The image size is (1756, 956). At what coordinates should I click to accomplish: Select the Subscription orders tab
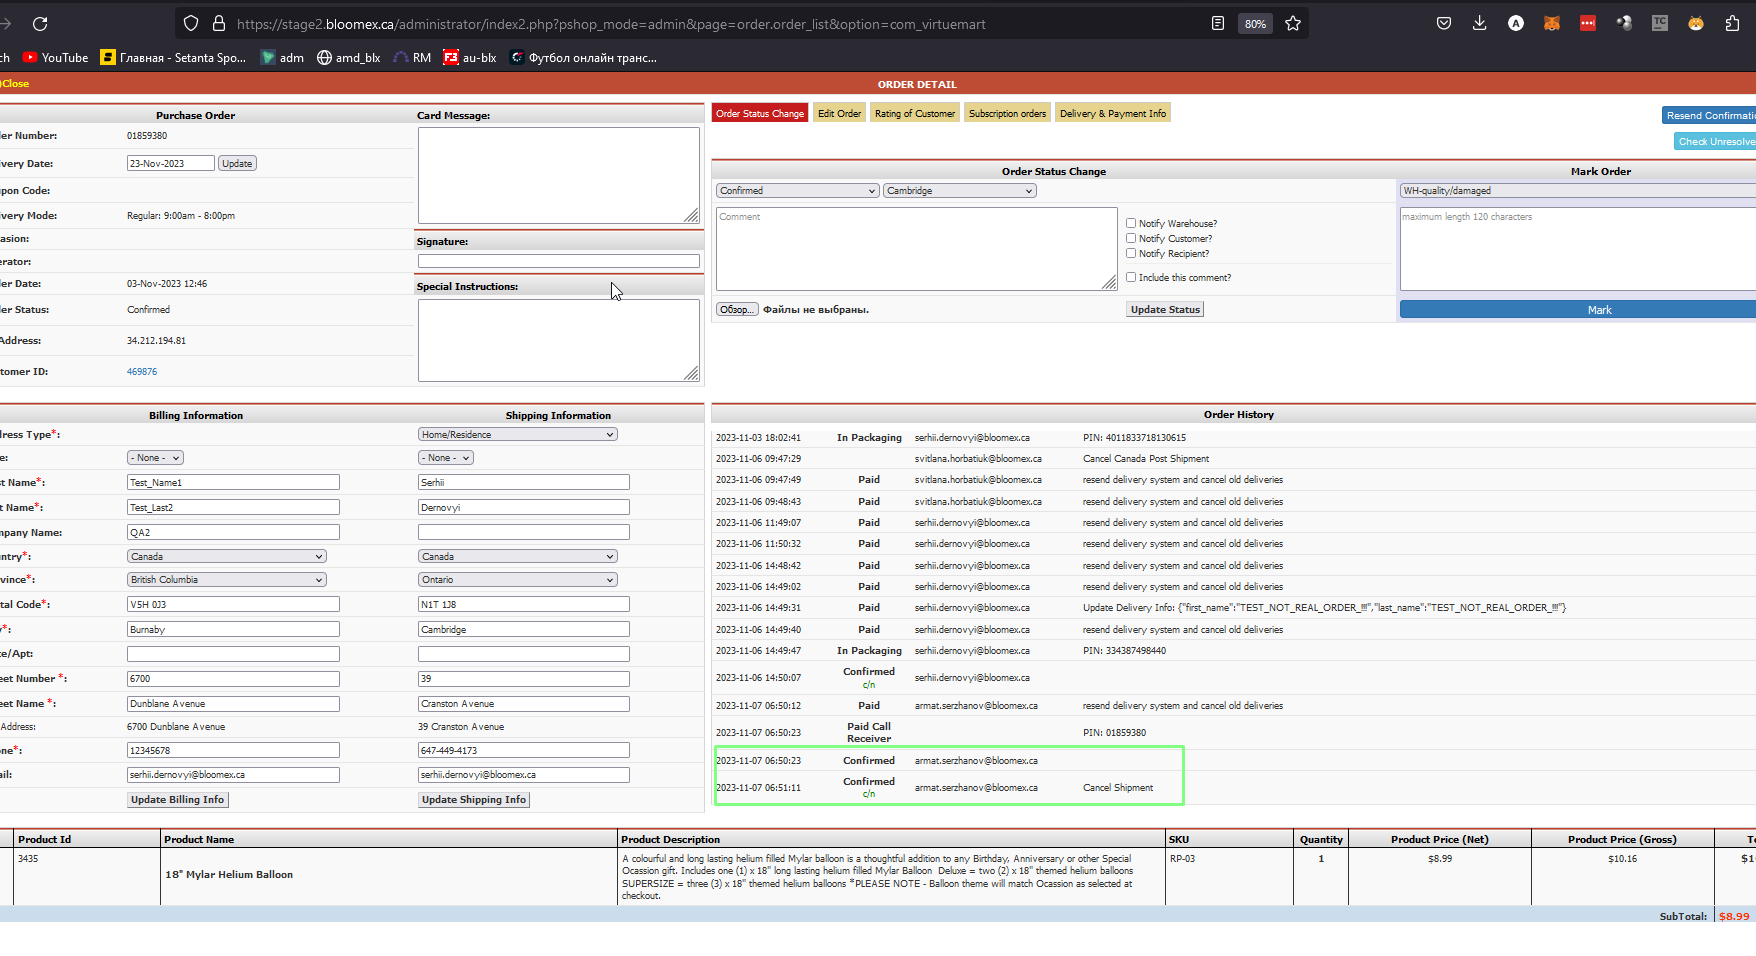click(1007, 113)
